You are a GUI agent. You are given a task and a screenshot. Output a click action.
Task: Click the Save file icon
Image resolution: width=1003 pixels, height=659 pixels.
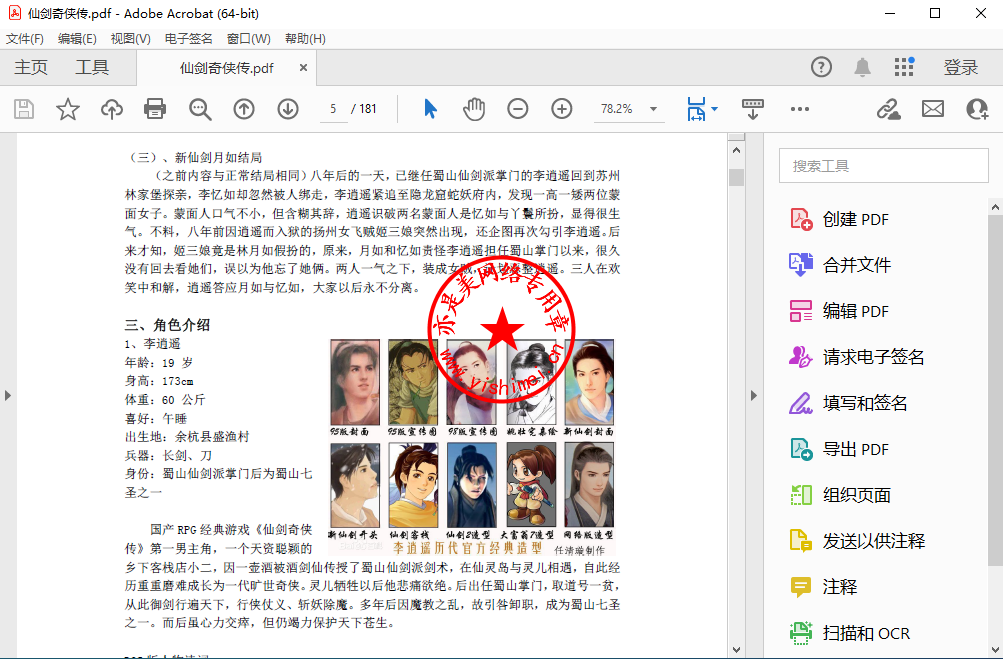(x=23, y=109)
